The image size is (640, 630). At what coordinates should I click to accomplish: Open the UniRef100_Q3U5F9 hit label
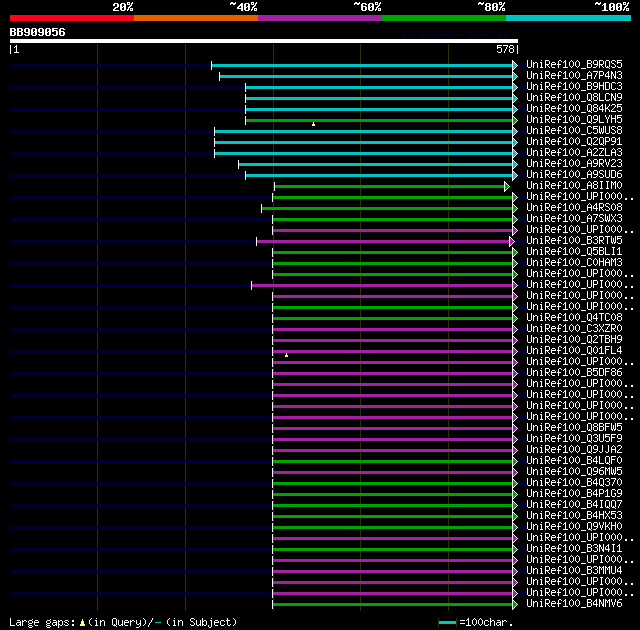(574, 439)
